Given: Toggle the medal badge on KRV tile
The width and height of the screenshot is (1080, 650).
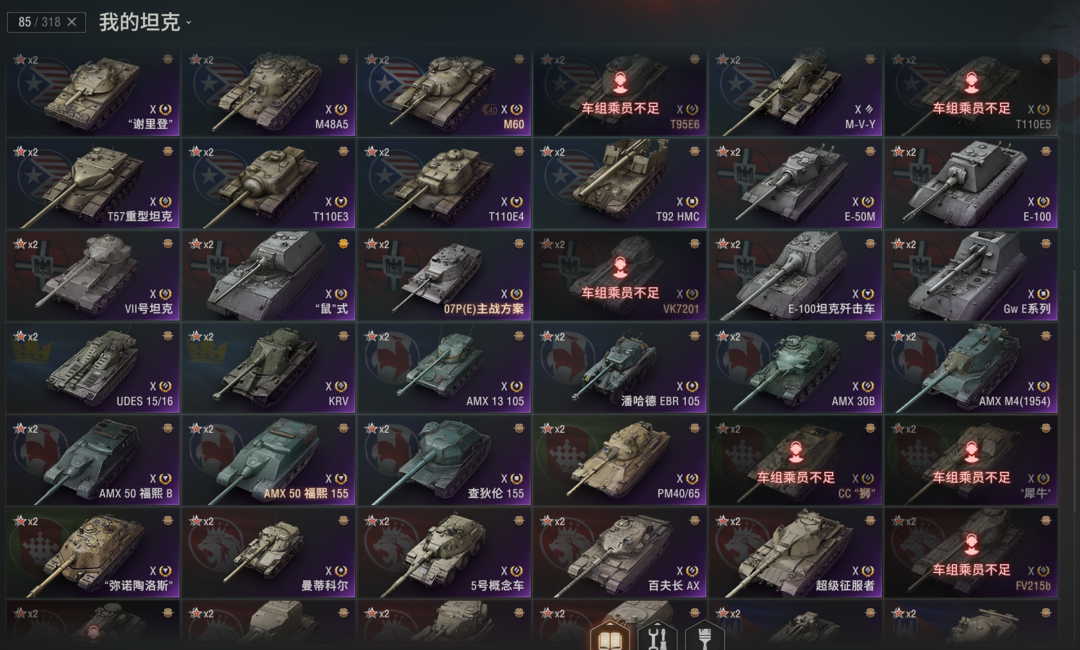Looking at the screenshot, I should click(x=343, y=336).
